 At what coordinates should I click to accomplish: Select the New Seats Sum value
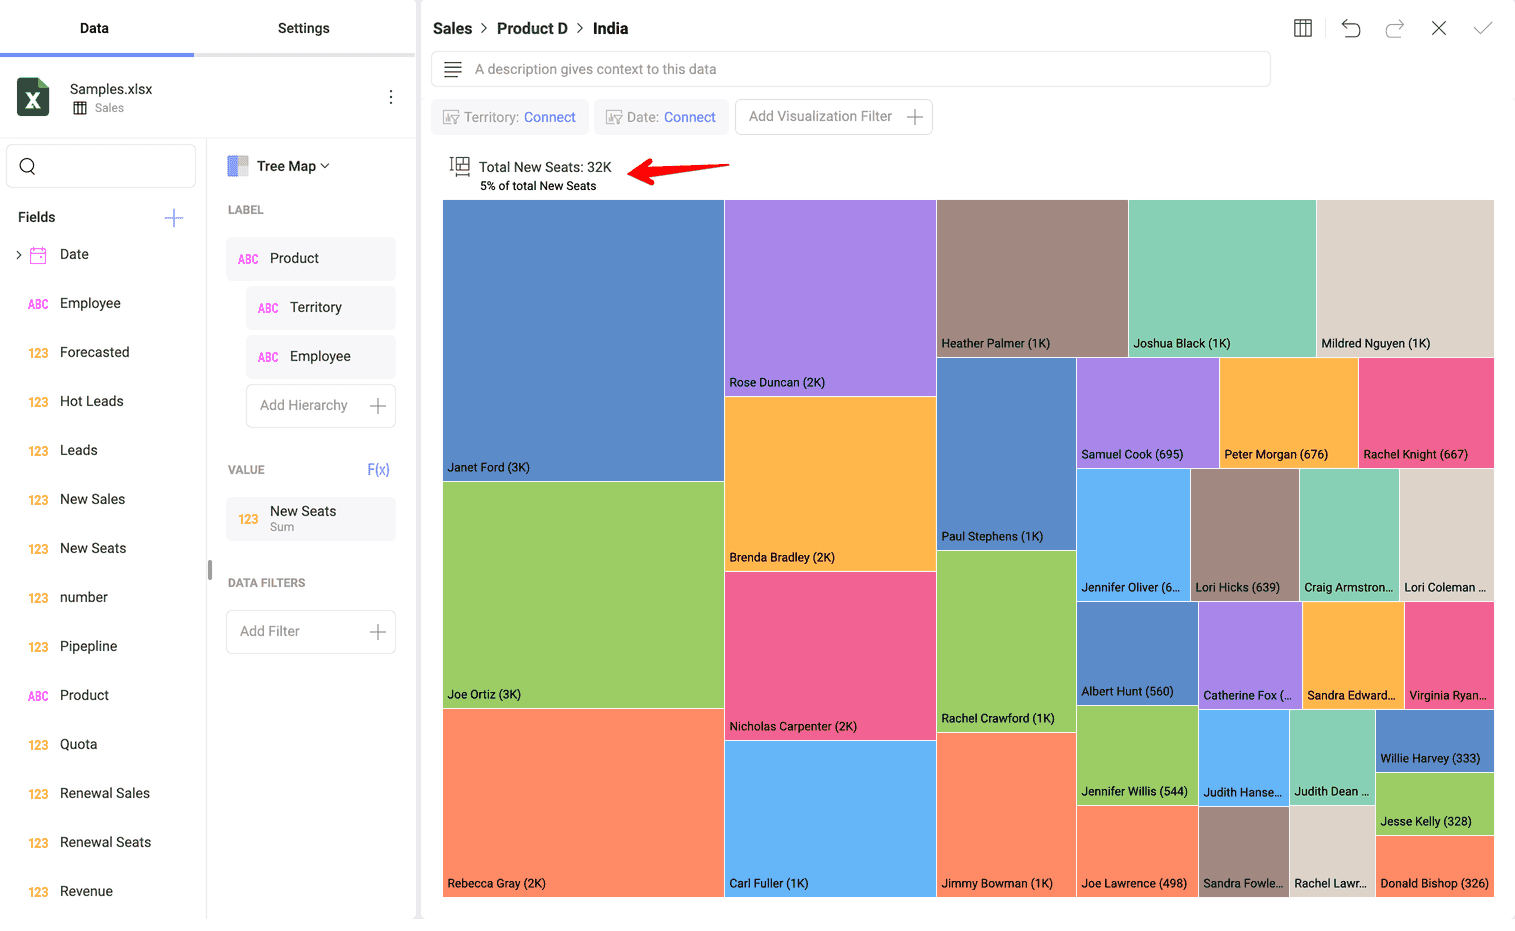pos(311,519)
